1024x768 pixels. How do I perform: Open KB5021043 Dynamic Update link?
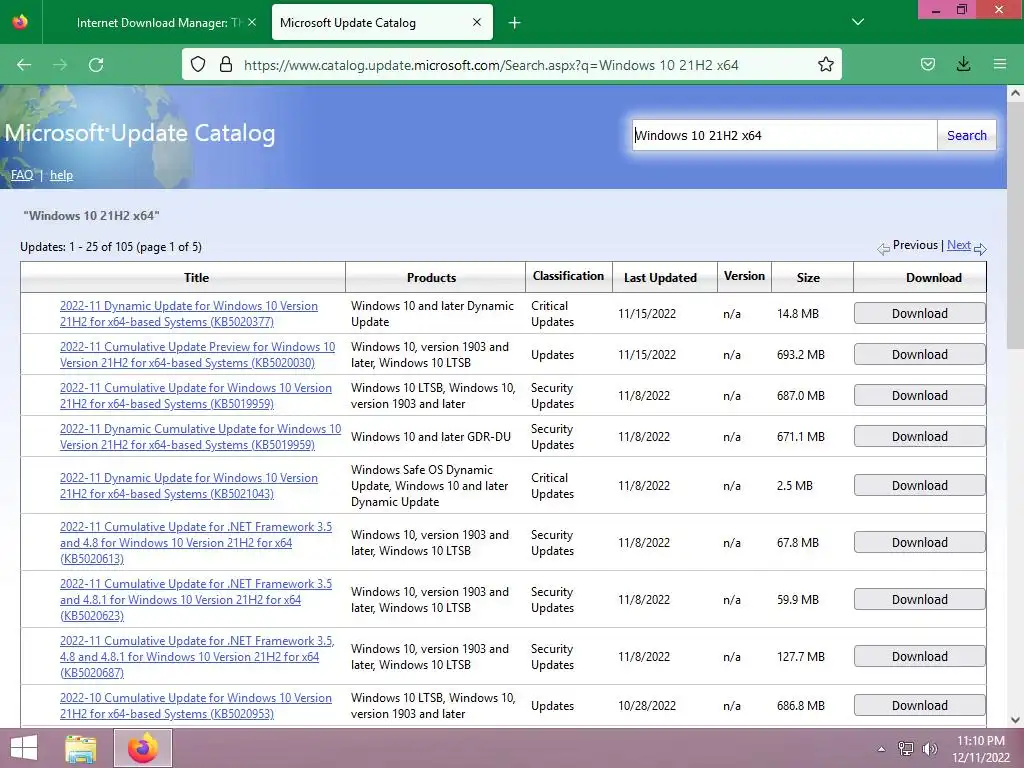pos(189,486)
